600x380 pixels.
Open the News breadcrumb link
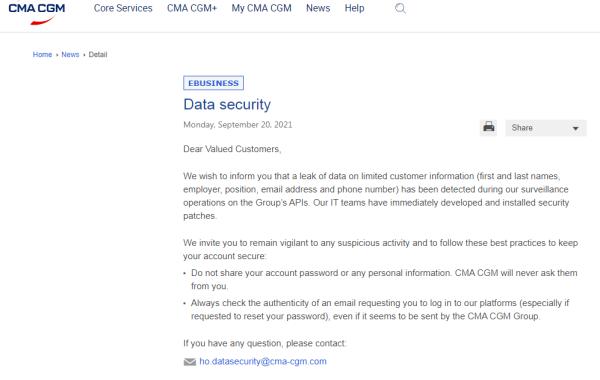(x=70, y=54)
